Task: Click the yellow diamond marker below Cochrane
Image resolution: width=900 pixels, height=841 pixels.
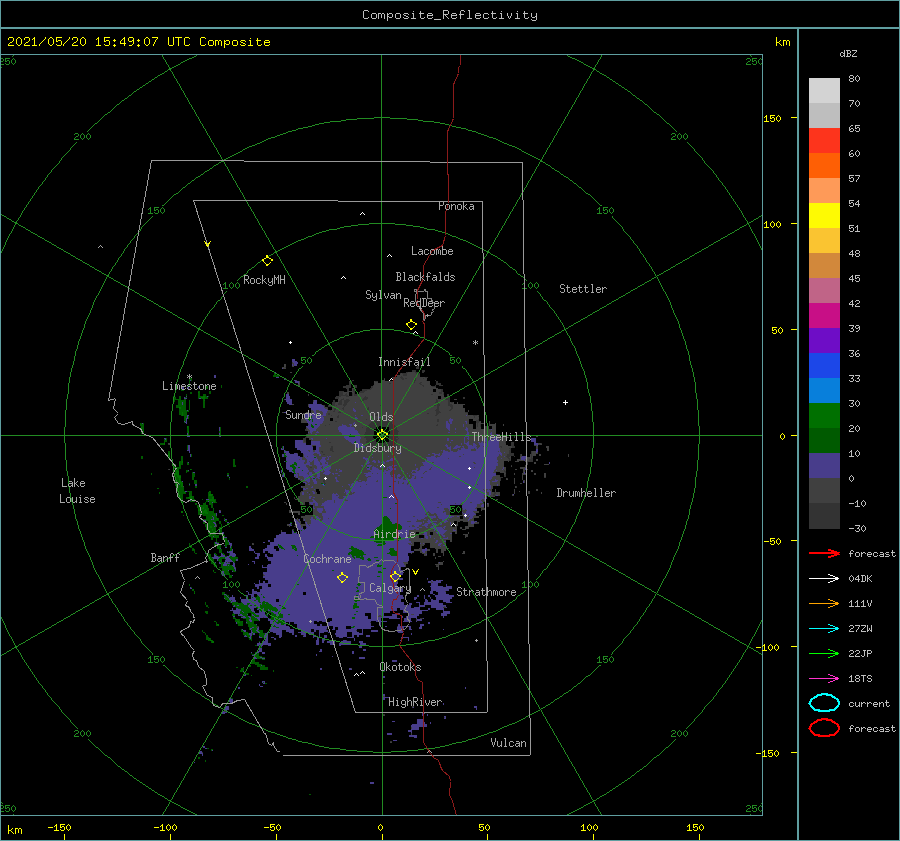Action: pos(342,578)
